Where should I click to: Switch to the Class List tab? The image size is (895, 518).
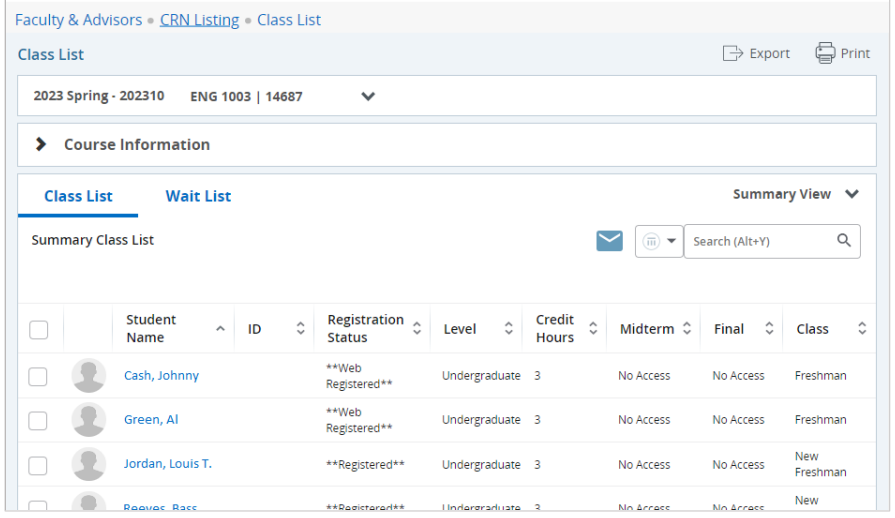(78, 196)
